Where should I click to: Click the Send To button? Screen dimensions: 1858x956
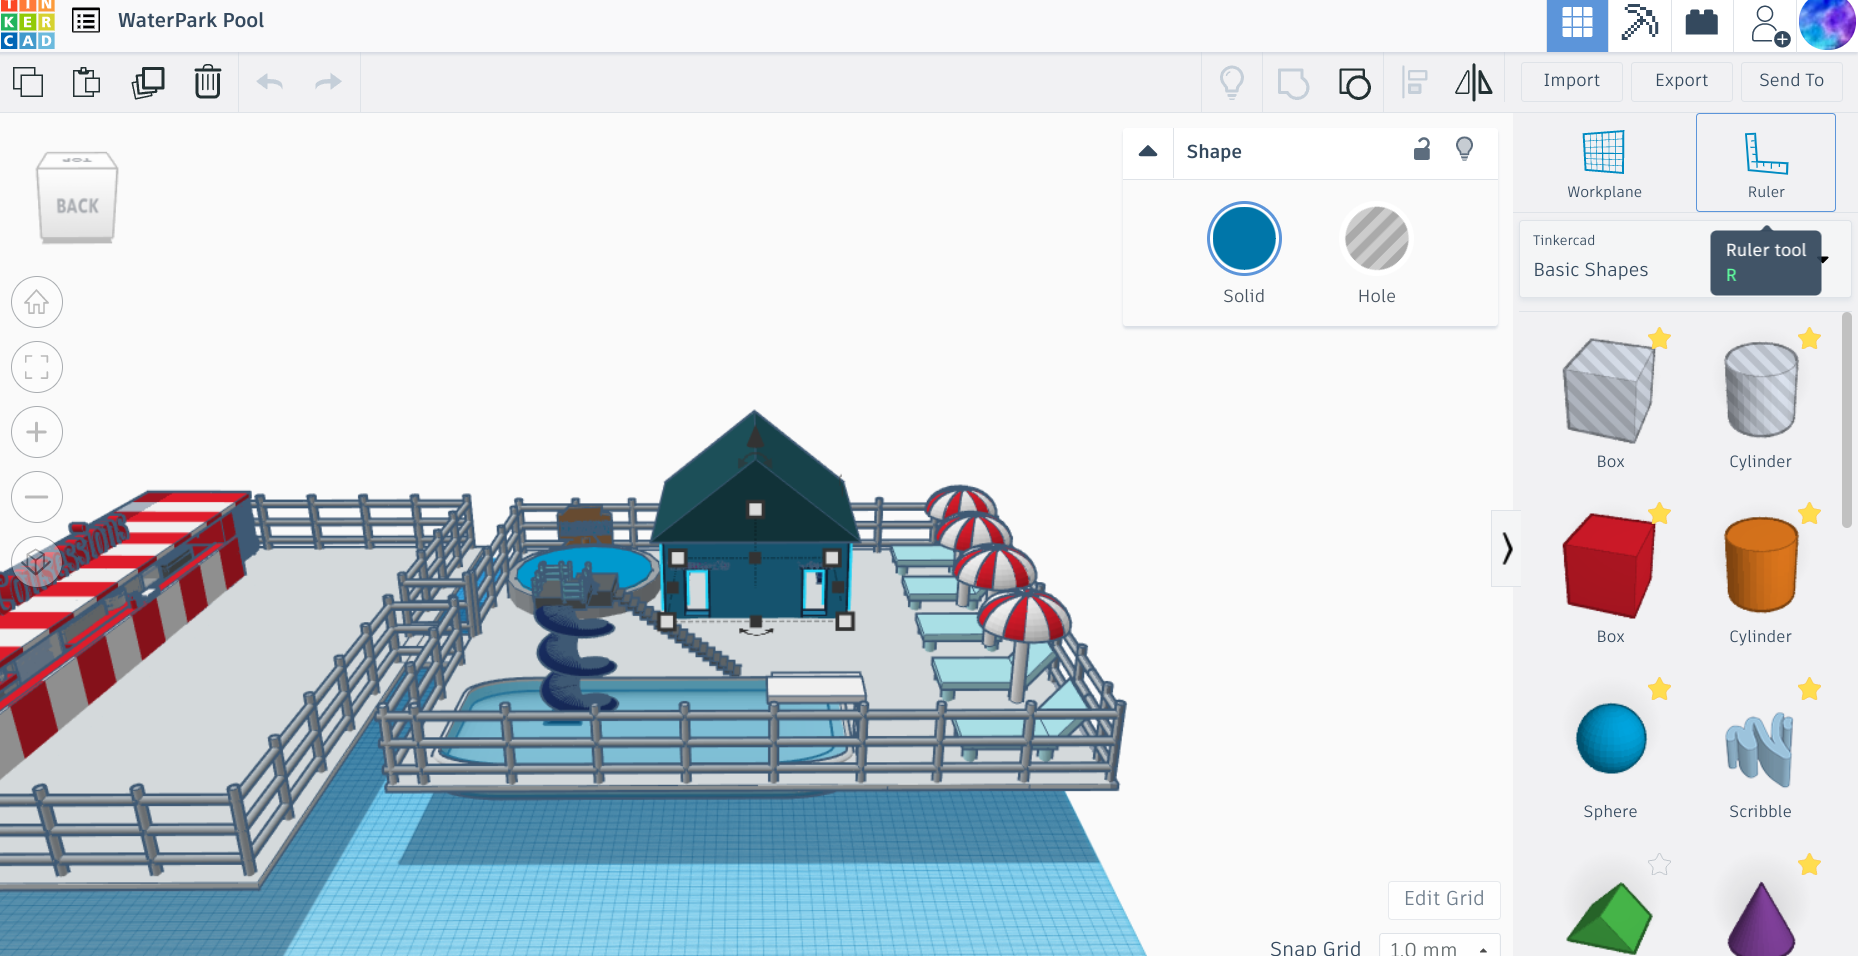(x=1791, y=81)
